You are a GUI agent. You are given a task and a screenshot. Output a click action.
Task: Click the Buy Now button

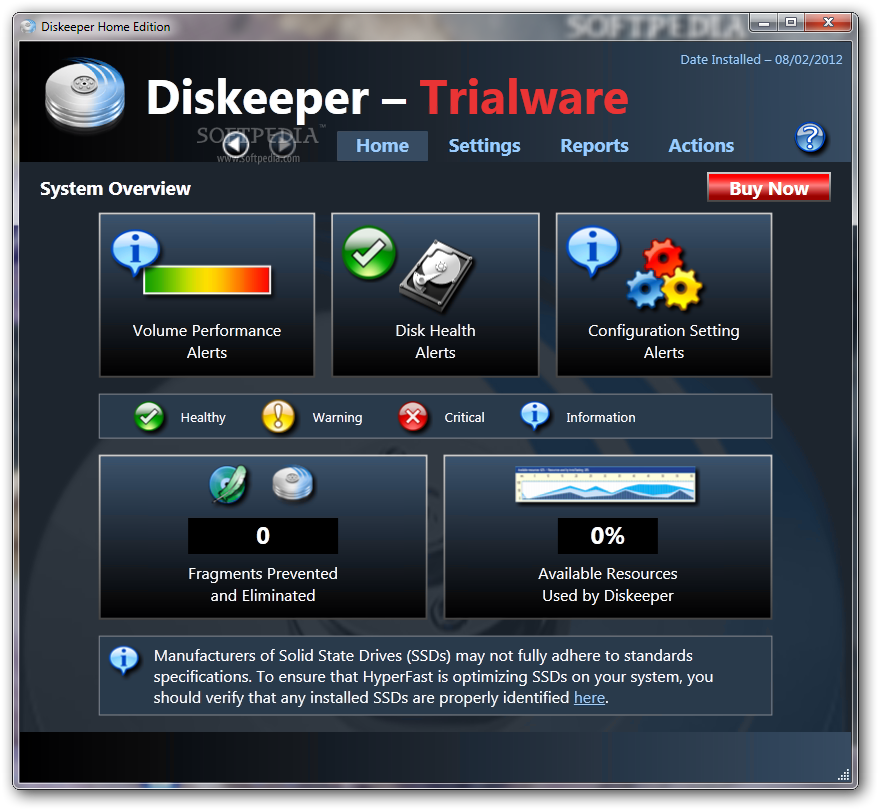[769, 188]
